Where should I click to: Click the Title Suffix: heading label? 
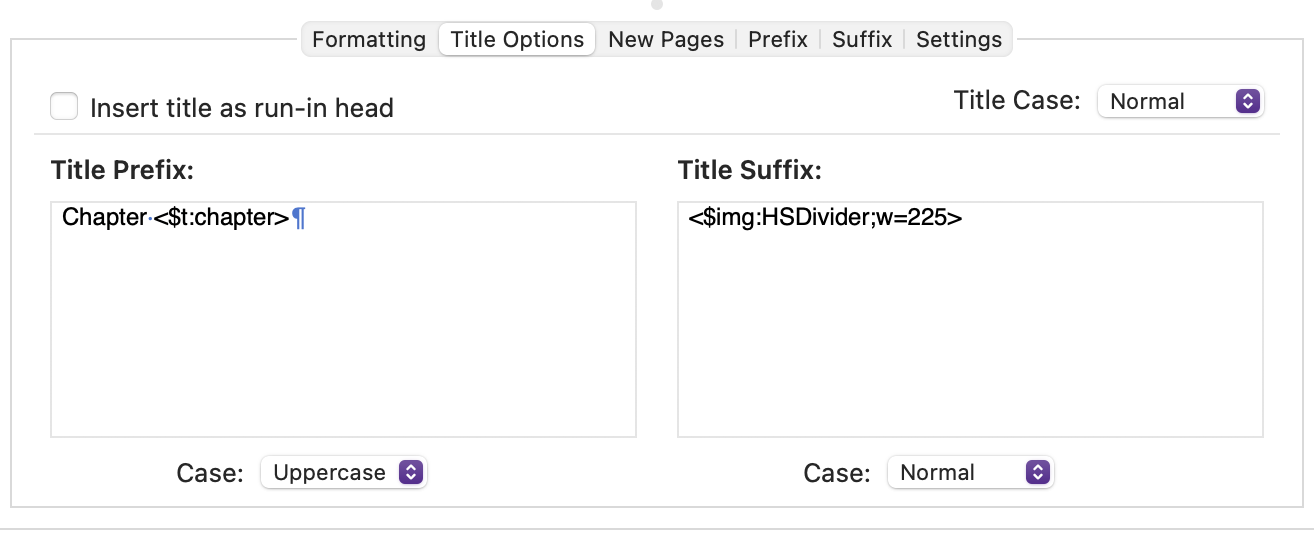click(x=749, y=170)
